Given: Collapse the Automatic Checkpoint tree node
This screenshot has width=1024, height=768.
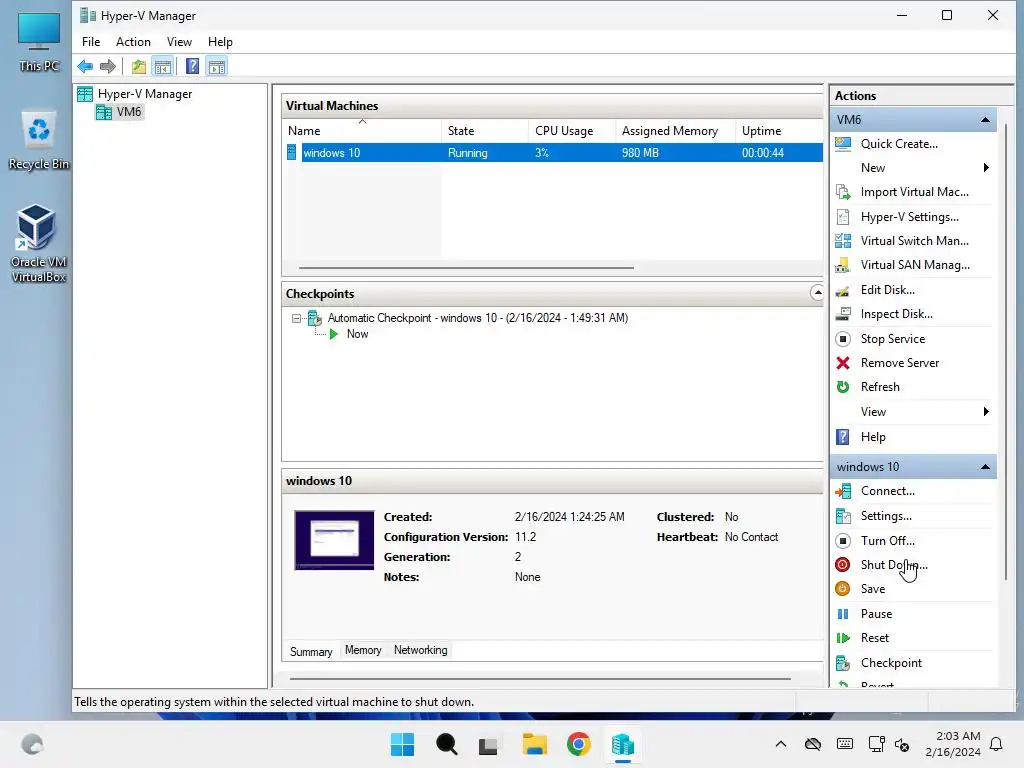Looking at the screenshot, I should tap(296, 319).
